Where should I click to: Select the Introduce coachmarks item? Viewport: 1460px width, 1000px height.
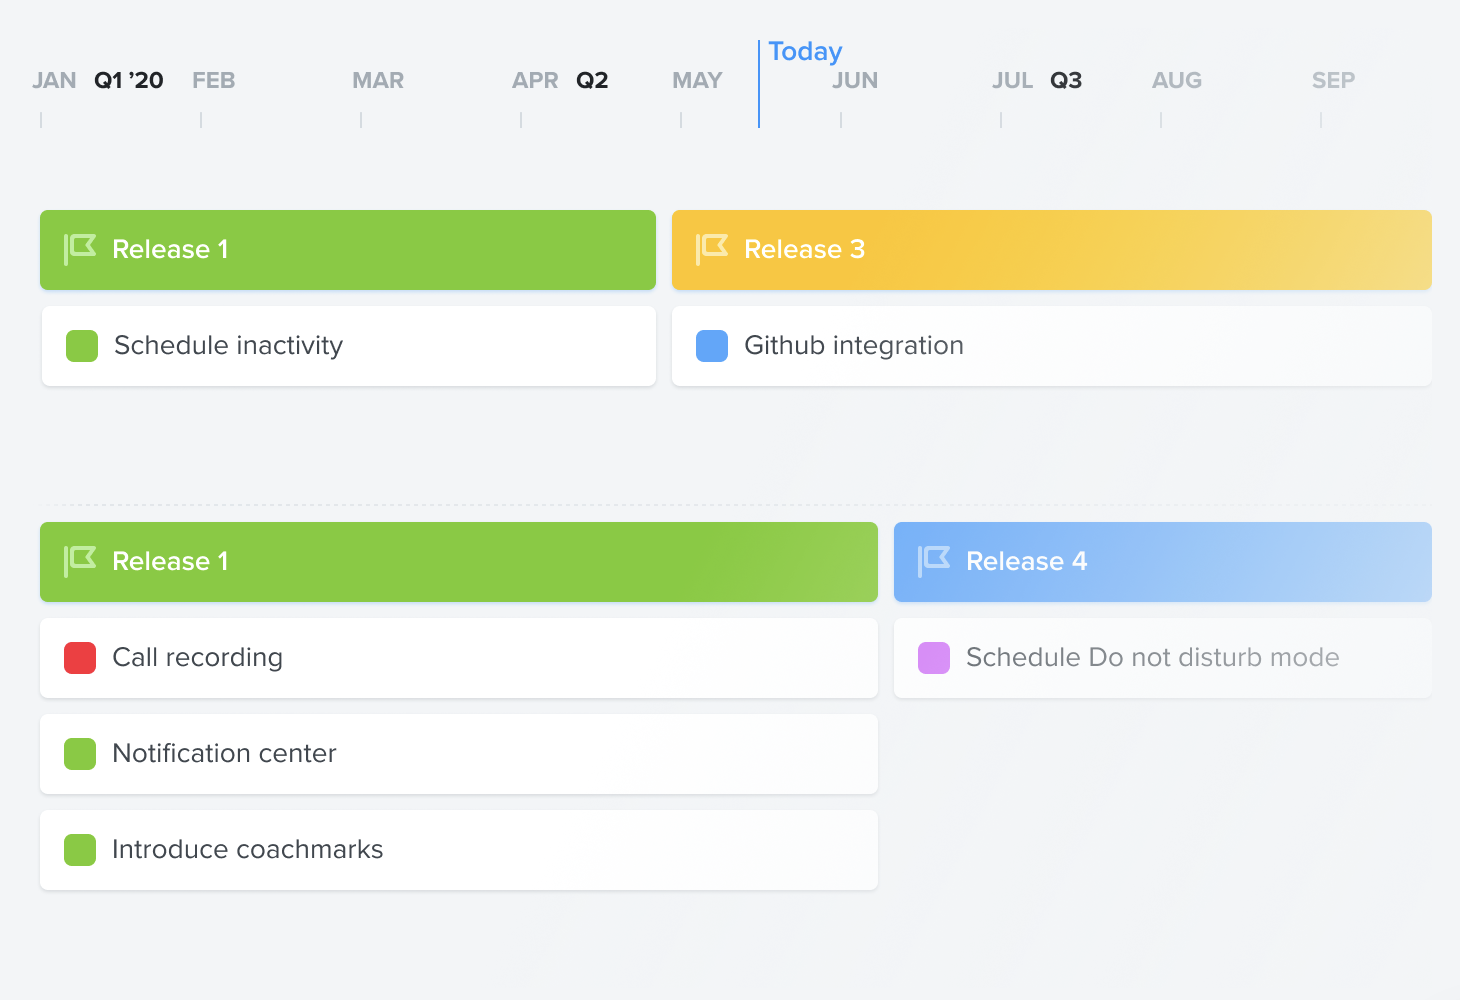pos(459,850)
